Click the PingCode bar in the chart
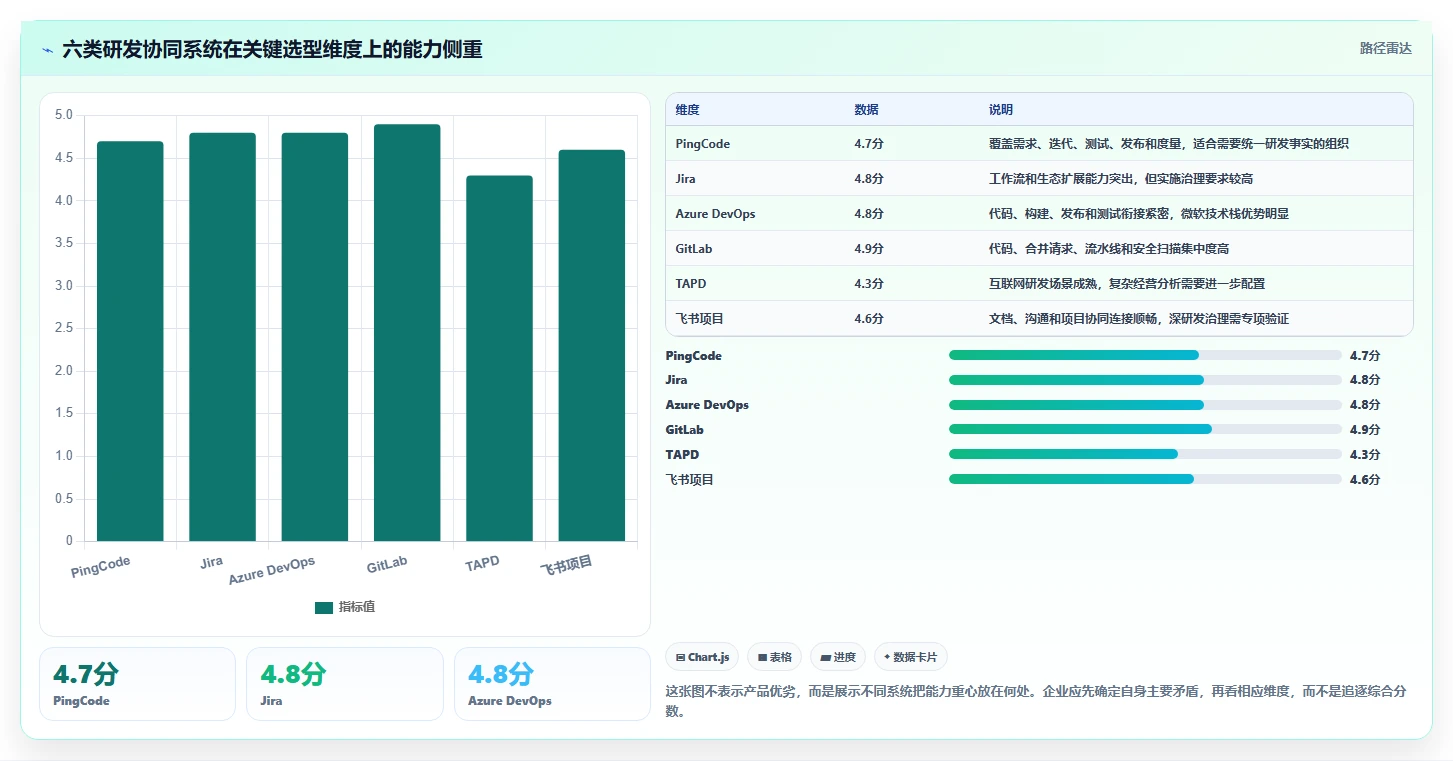 [130, 341]
